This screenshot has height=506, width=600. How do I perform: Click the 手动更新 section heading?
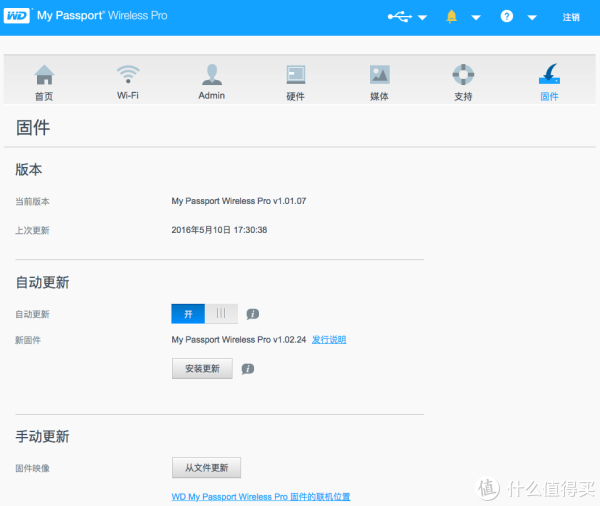pos(42,436)
